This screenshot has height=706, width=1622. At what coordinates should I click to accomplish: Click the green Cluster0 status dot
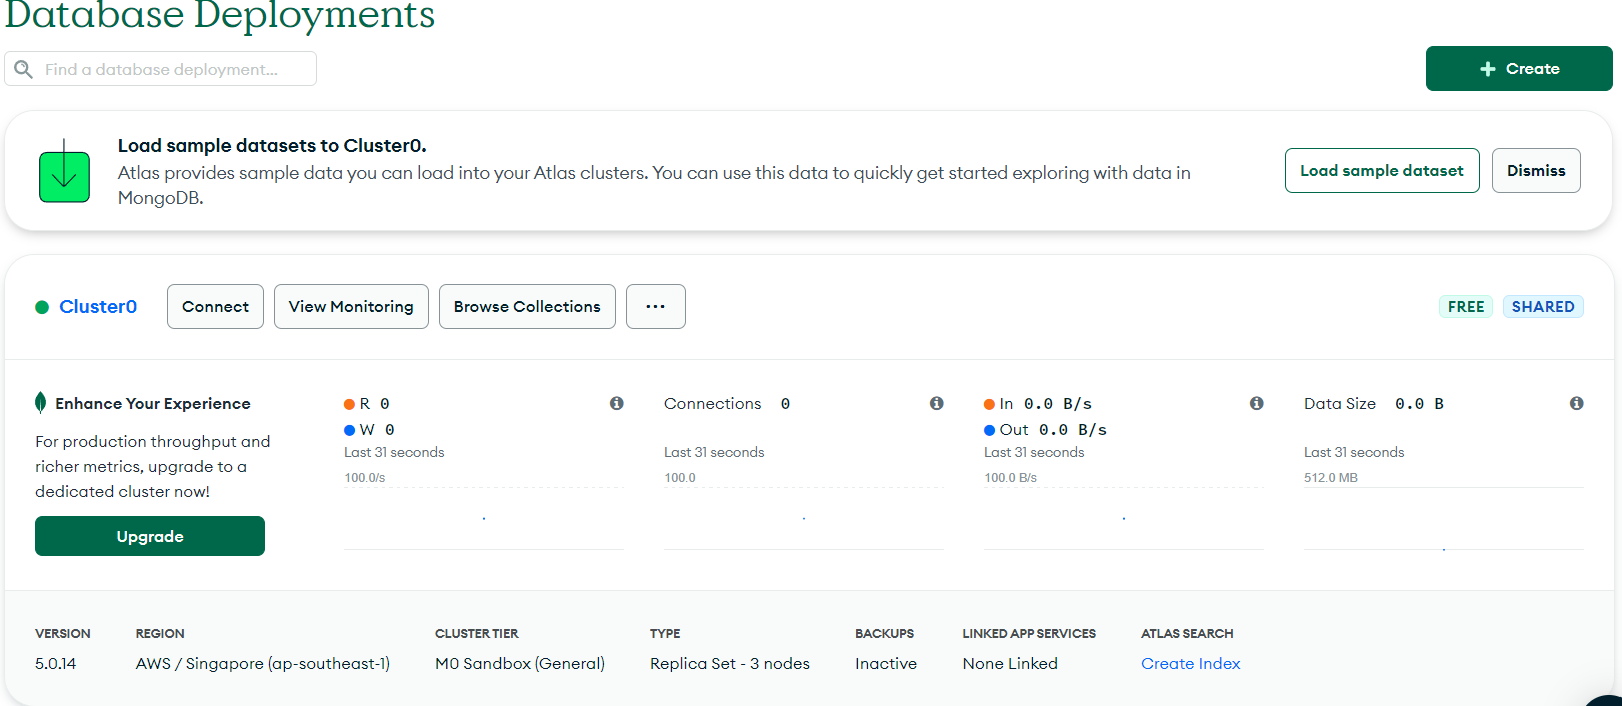pyautogui.click(x=42, y=307)
